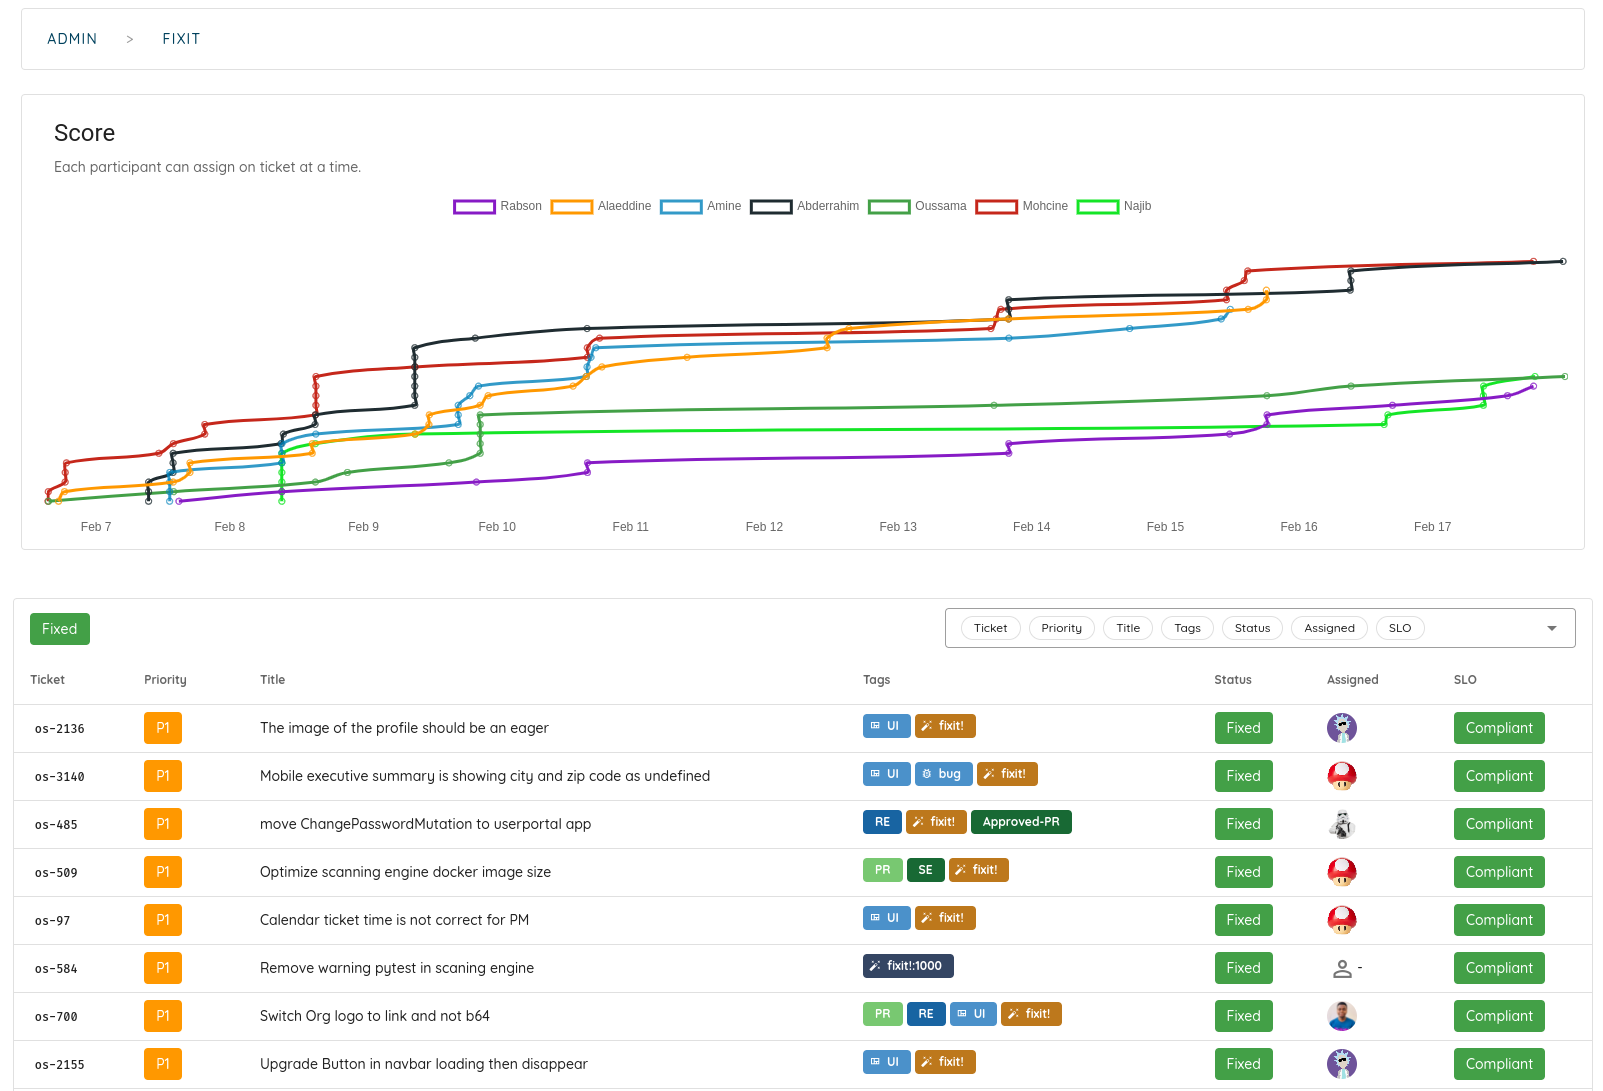This screenshot has width=1603, height=1091.
Task: Remove Ticket chip from column selector
Action: tap(990, 628)
